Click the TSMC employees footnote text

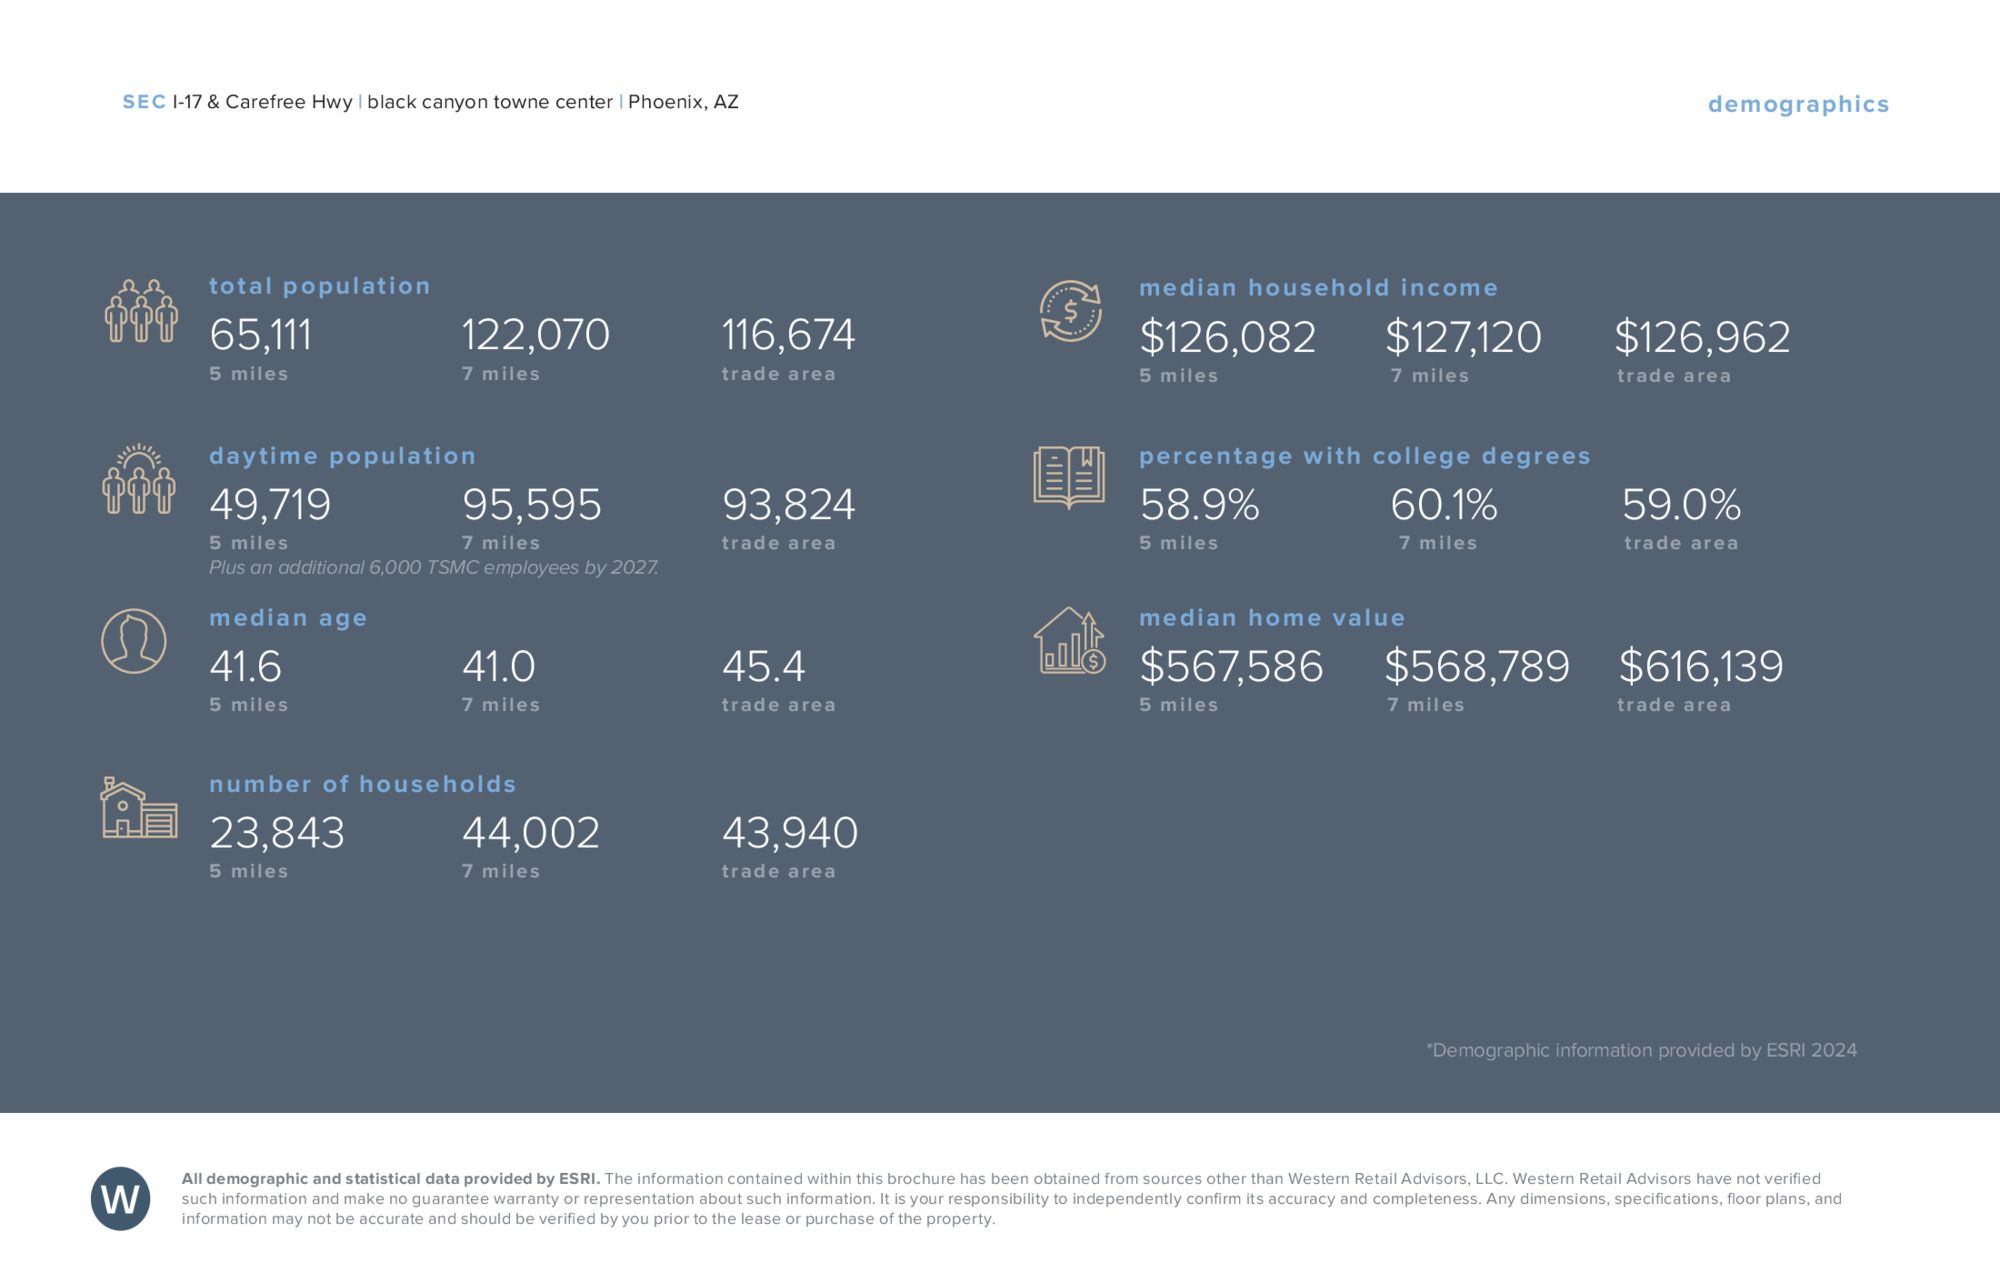point(433,568)
